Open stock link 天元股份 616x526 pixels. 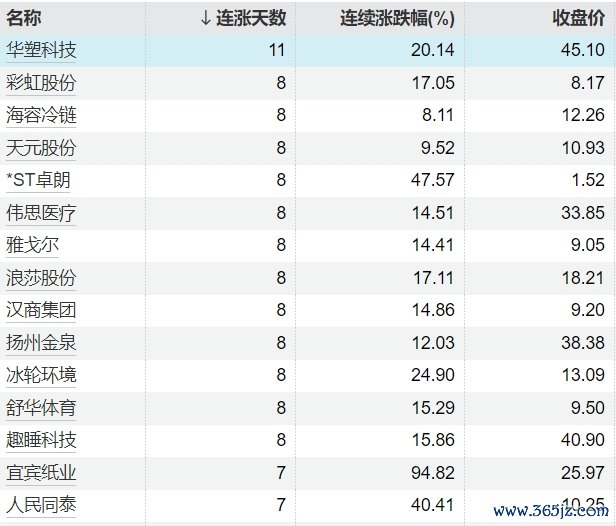[x=41, y=148]
